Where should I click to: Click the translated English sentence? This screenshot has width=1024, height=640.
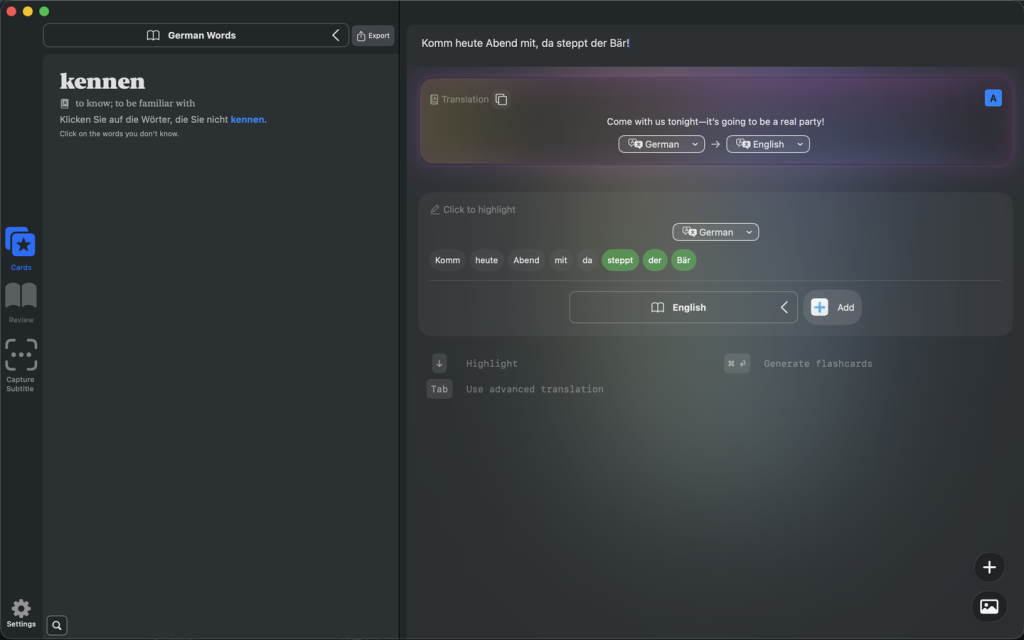(x=715, y=122)
